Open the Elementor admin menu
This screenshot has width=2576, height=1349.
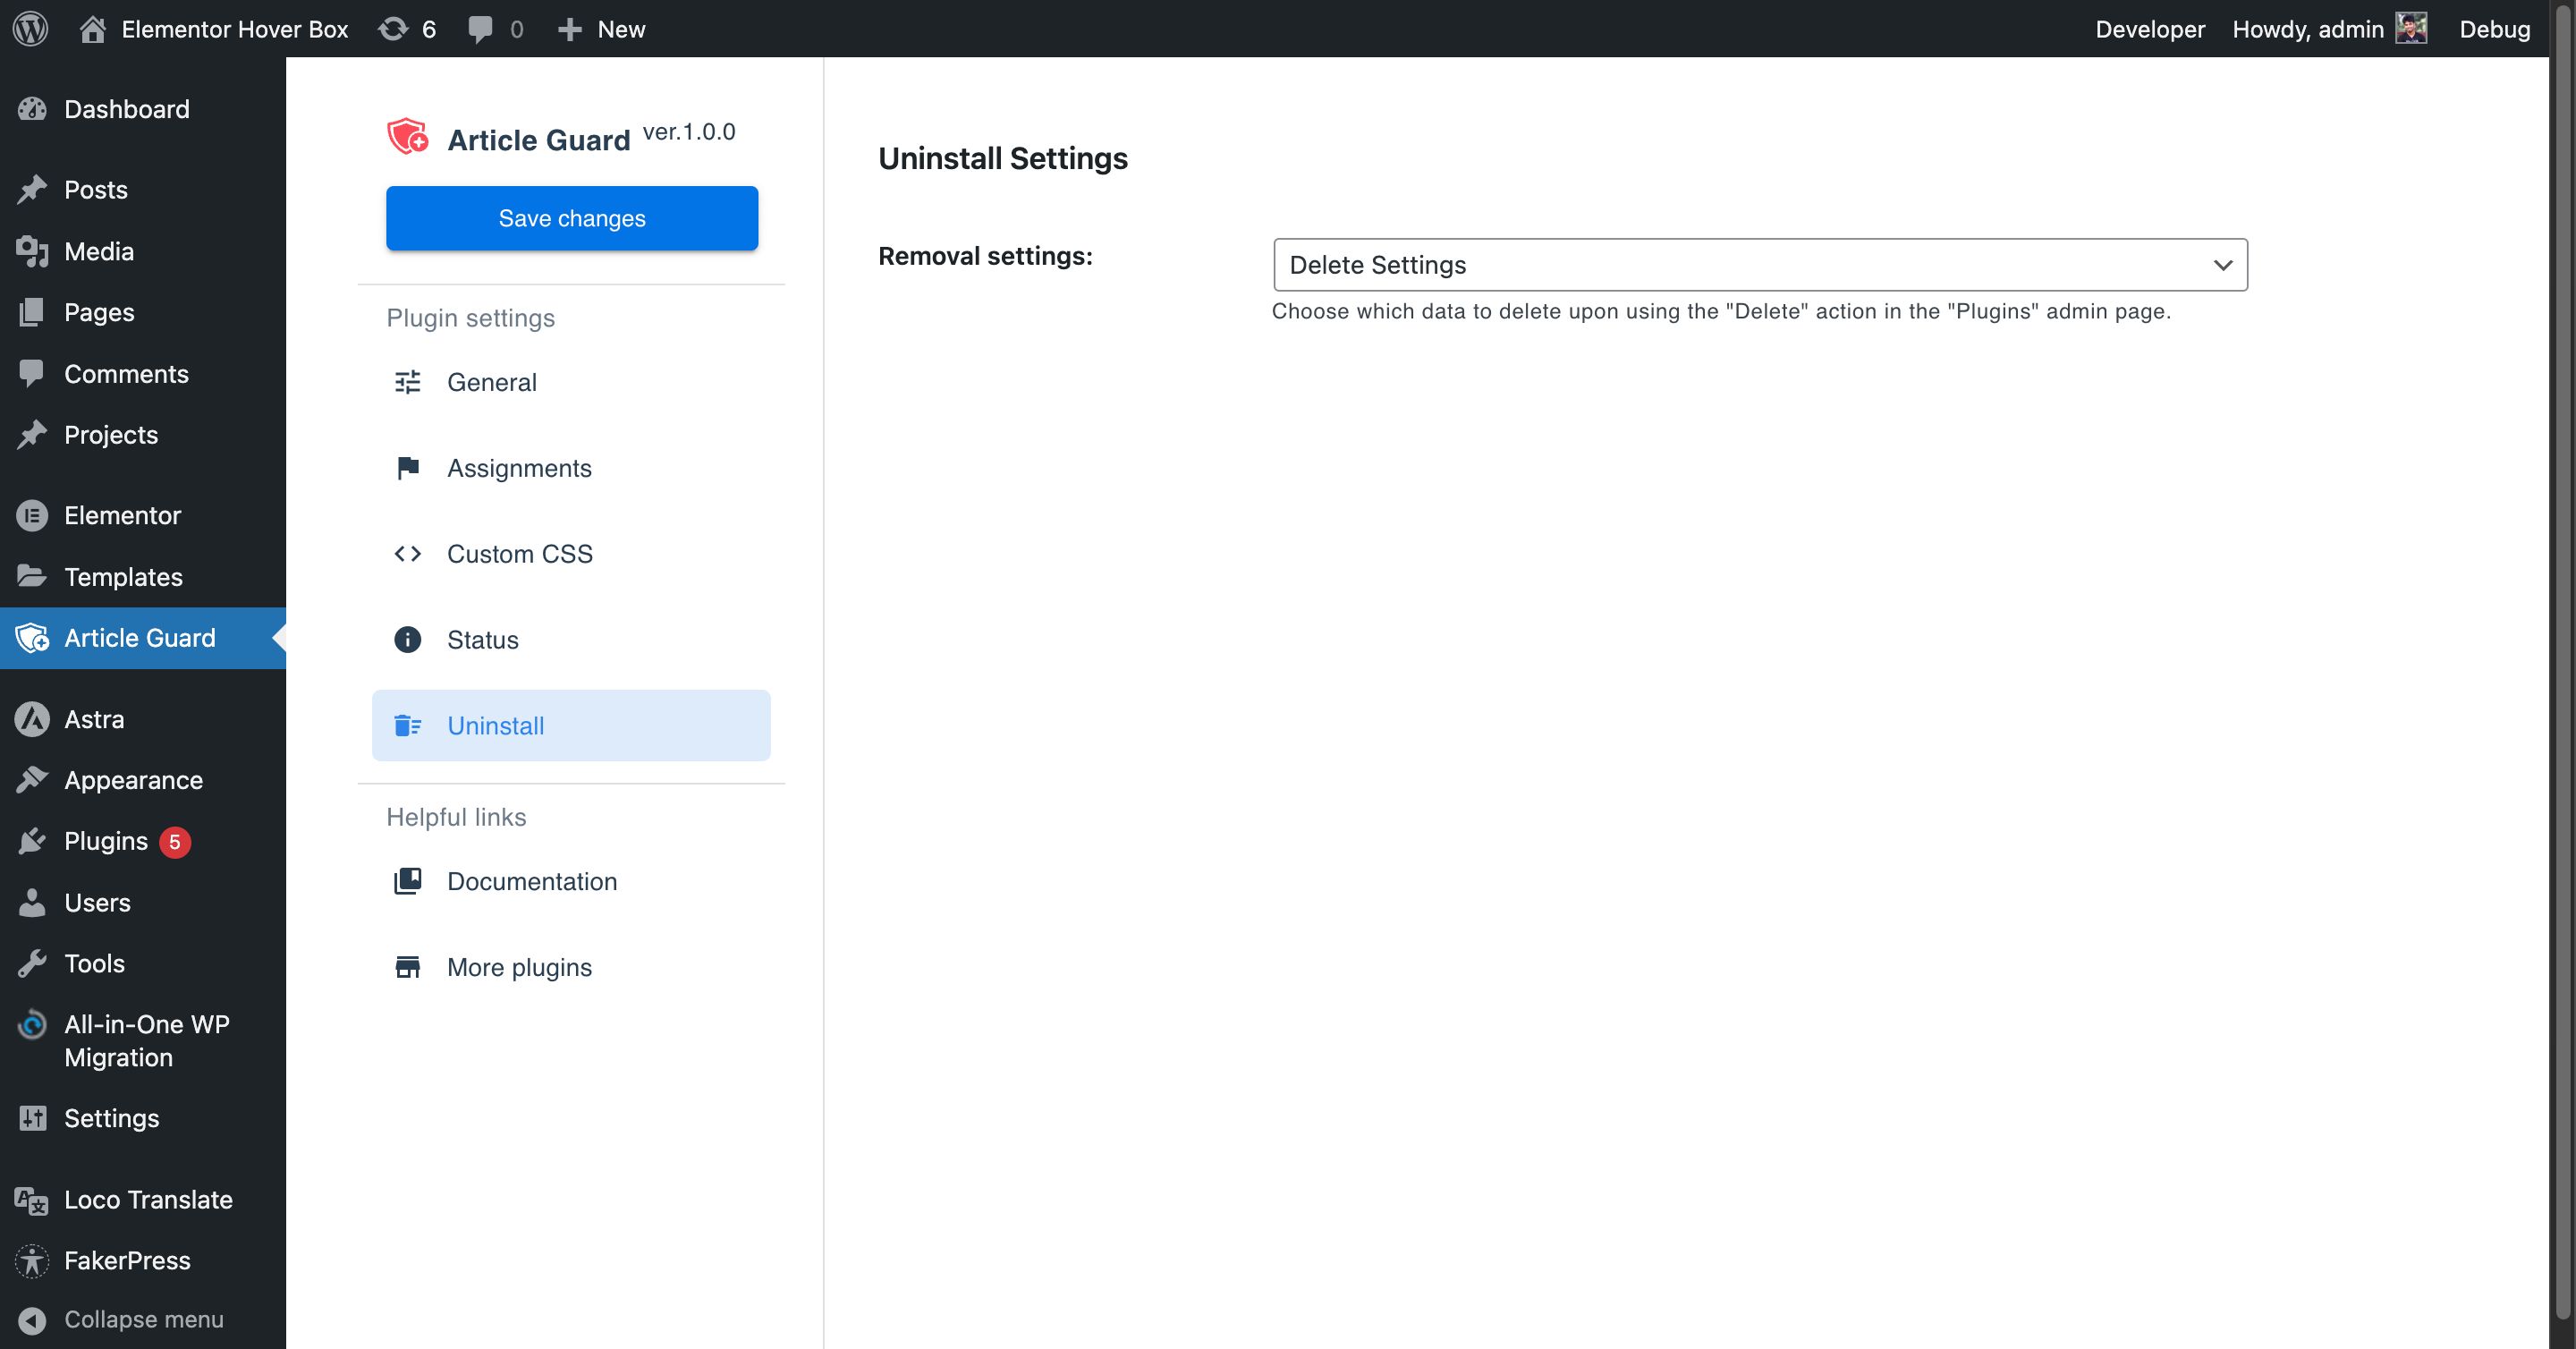(122, 515)
